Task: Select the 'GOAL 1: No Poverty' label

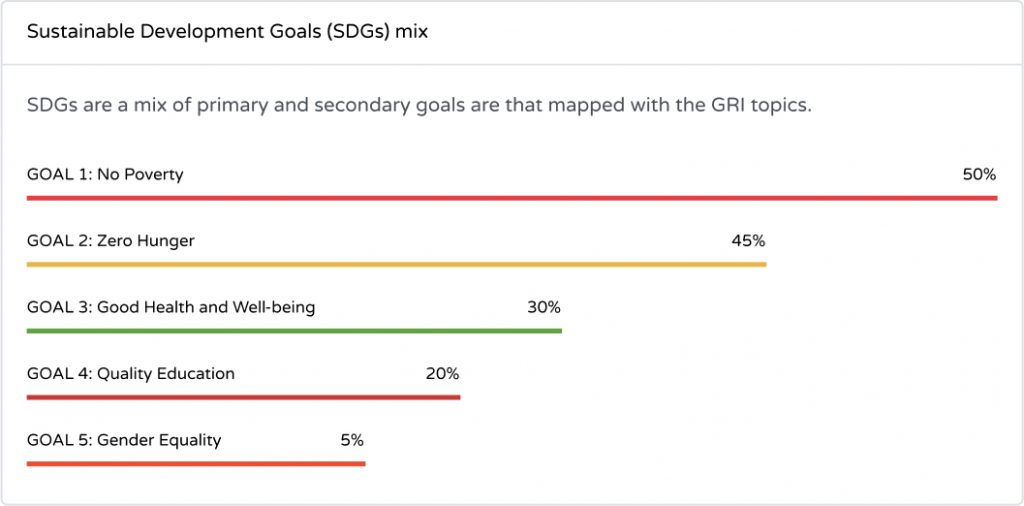Action: (105, 175)
